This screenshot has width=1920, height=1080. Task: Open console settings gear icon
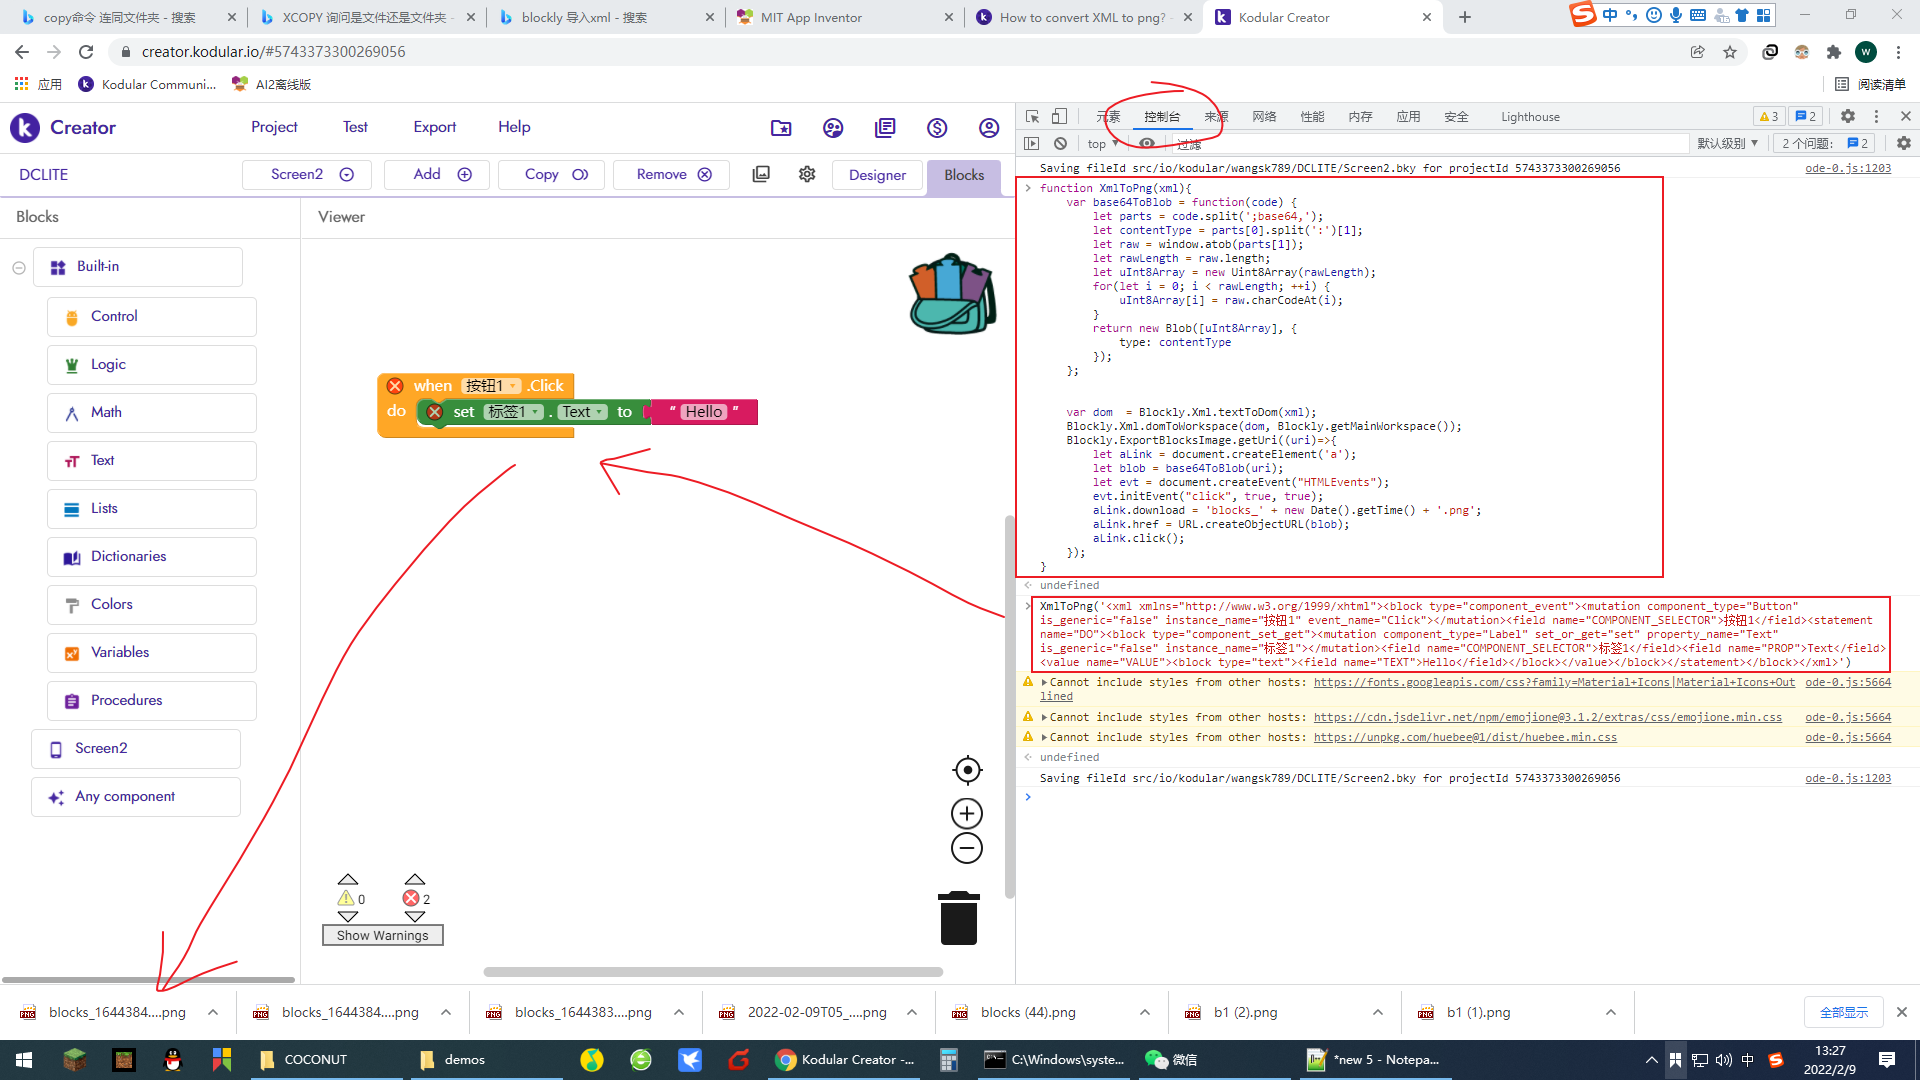1904,143
